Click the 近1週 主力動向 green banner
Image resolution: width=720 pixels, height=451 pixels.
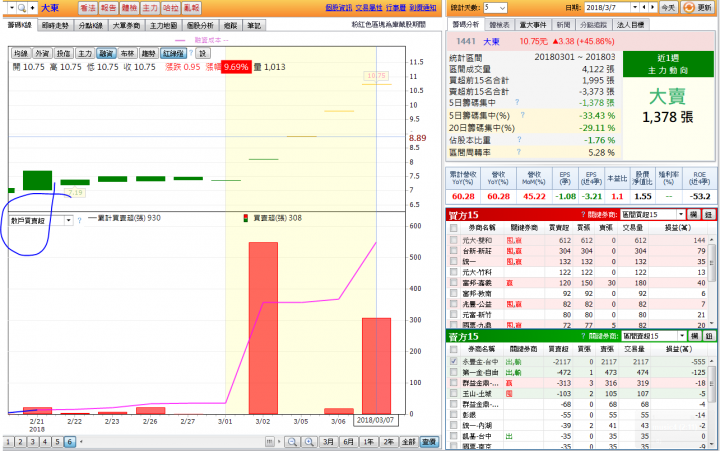(x=668, y=64)
